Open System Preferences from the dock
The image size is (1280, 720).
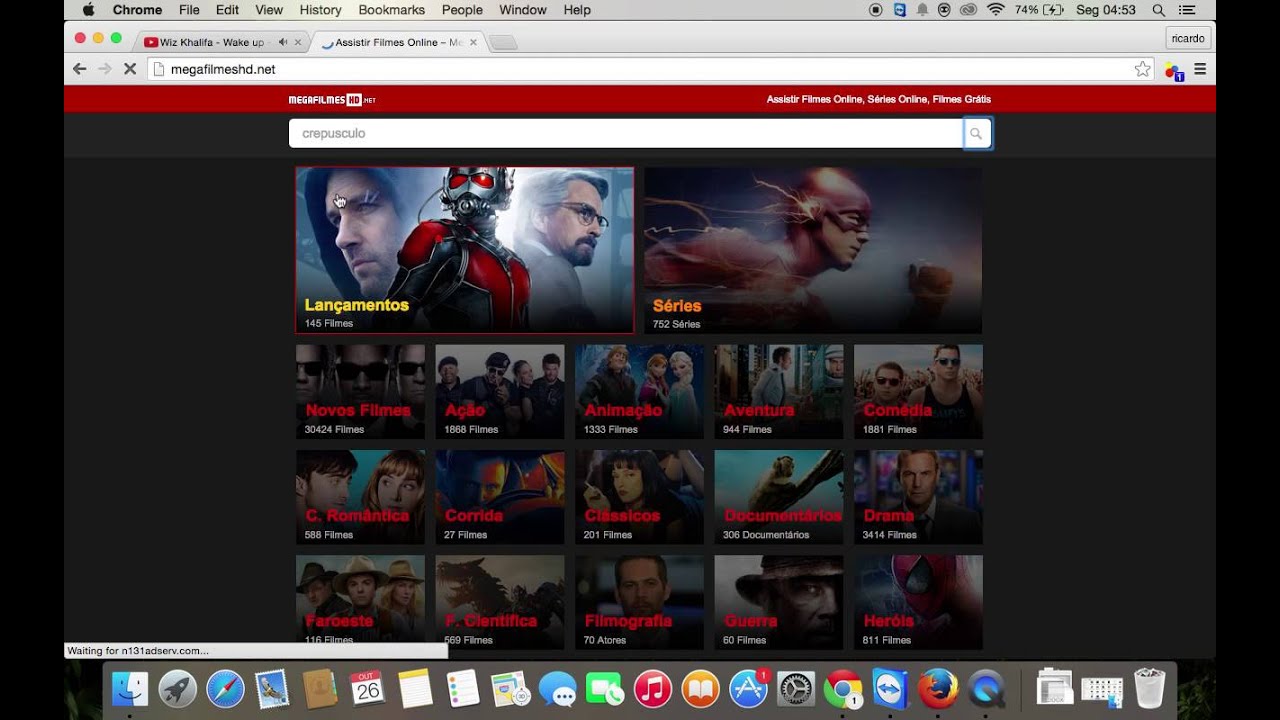pos(796,689)
